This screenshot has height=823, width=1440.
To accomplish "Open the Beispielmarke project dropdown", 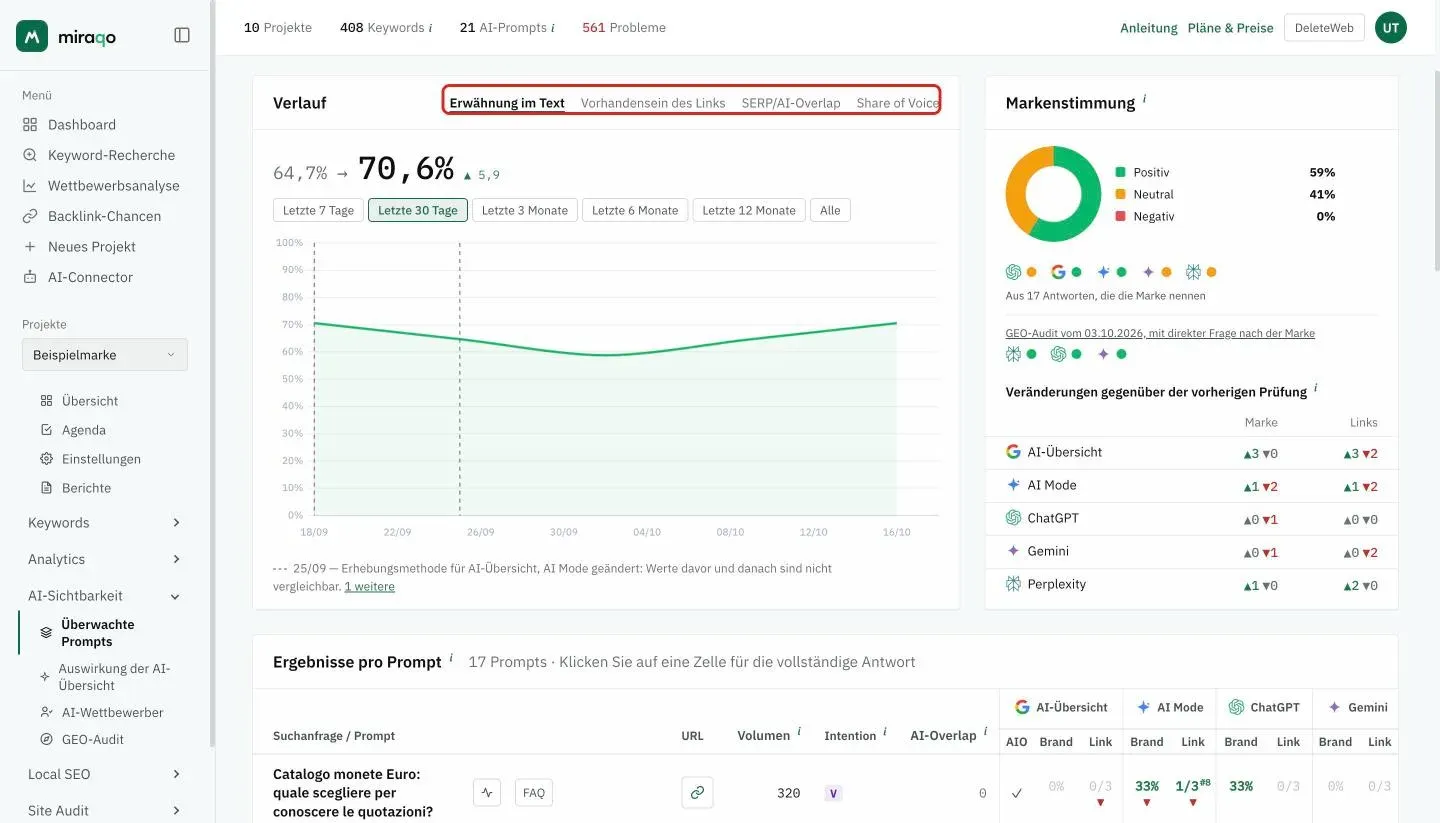I will [105, 355].
